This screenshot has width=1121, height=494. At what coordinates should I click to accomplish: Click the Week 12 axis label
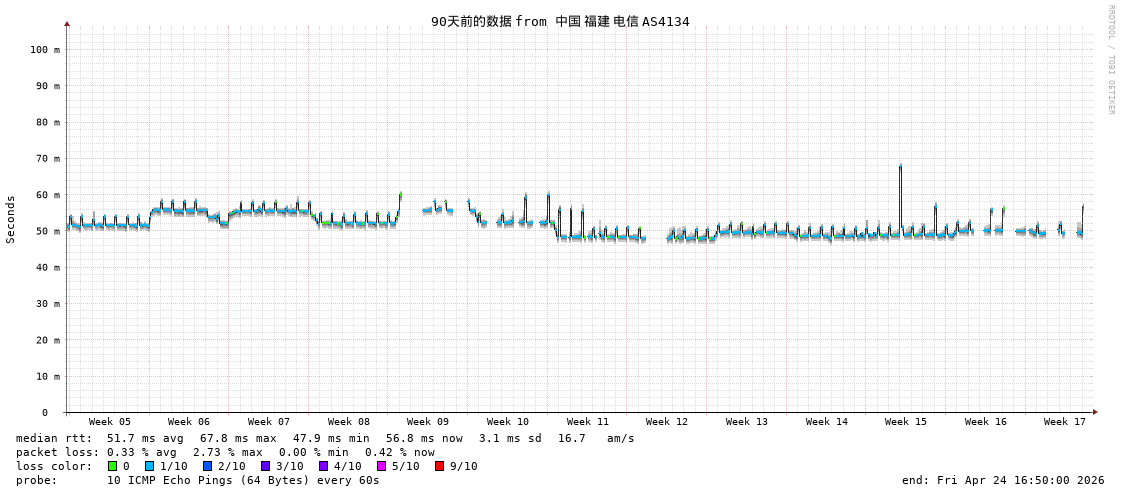click(x=667, y=422)
